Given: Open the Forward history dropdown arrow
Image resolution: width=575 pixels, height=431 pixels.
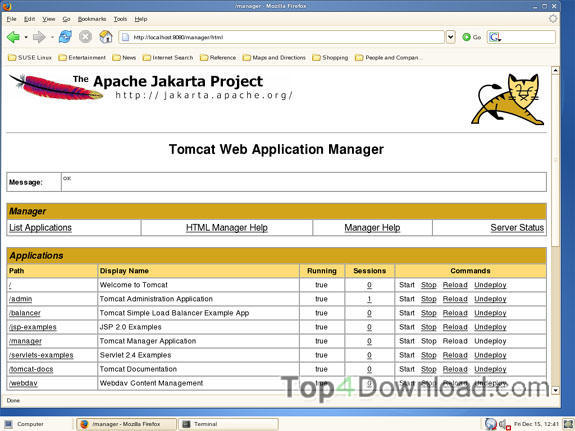Looking at the screenshot, I should [x=52, y=37].
